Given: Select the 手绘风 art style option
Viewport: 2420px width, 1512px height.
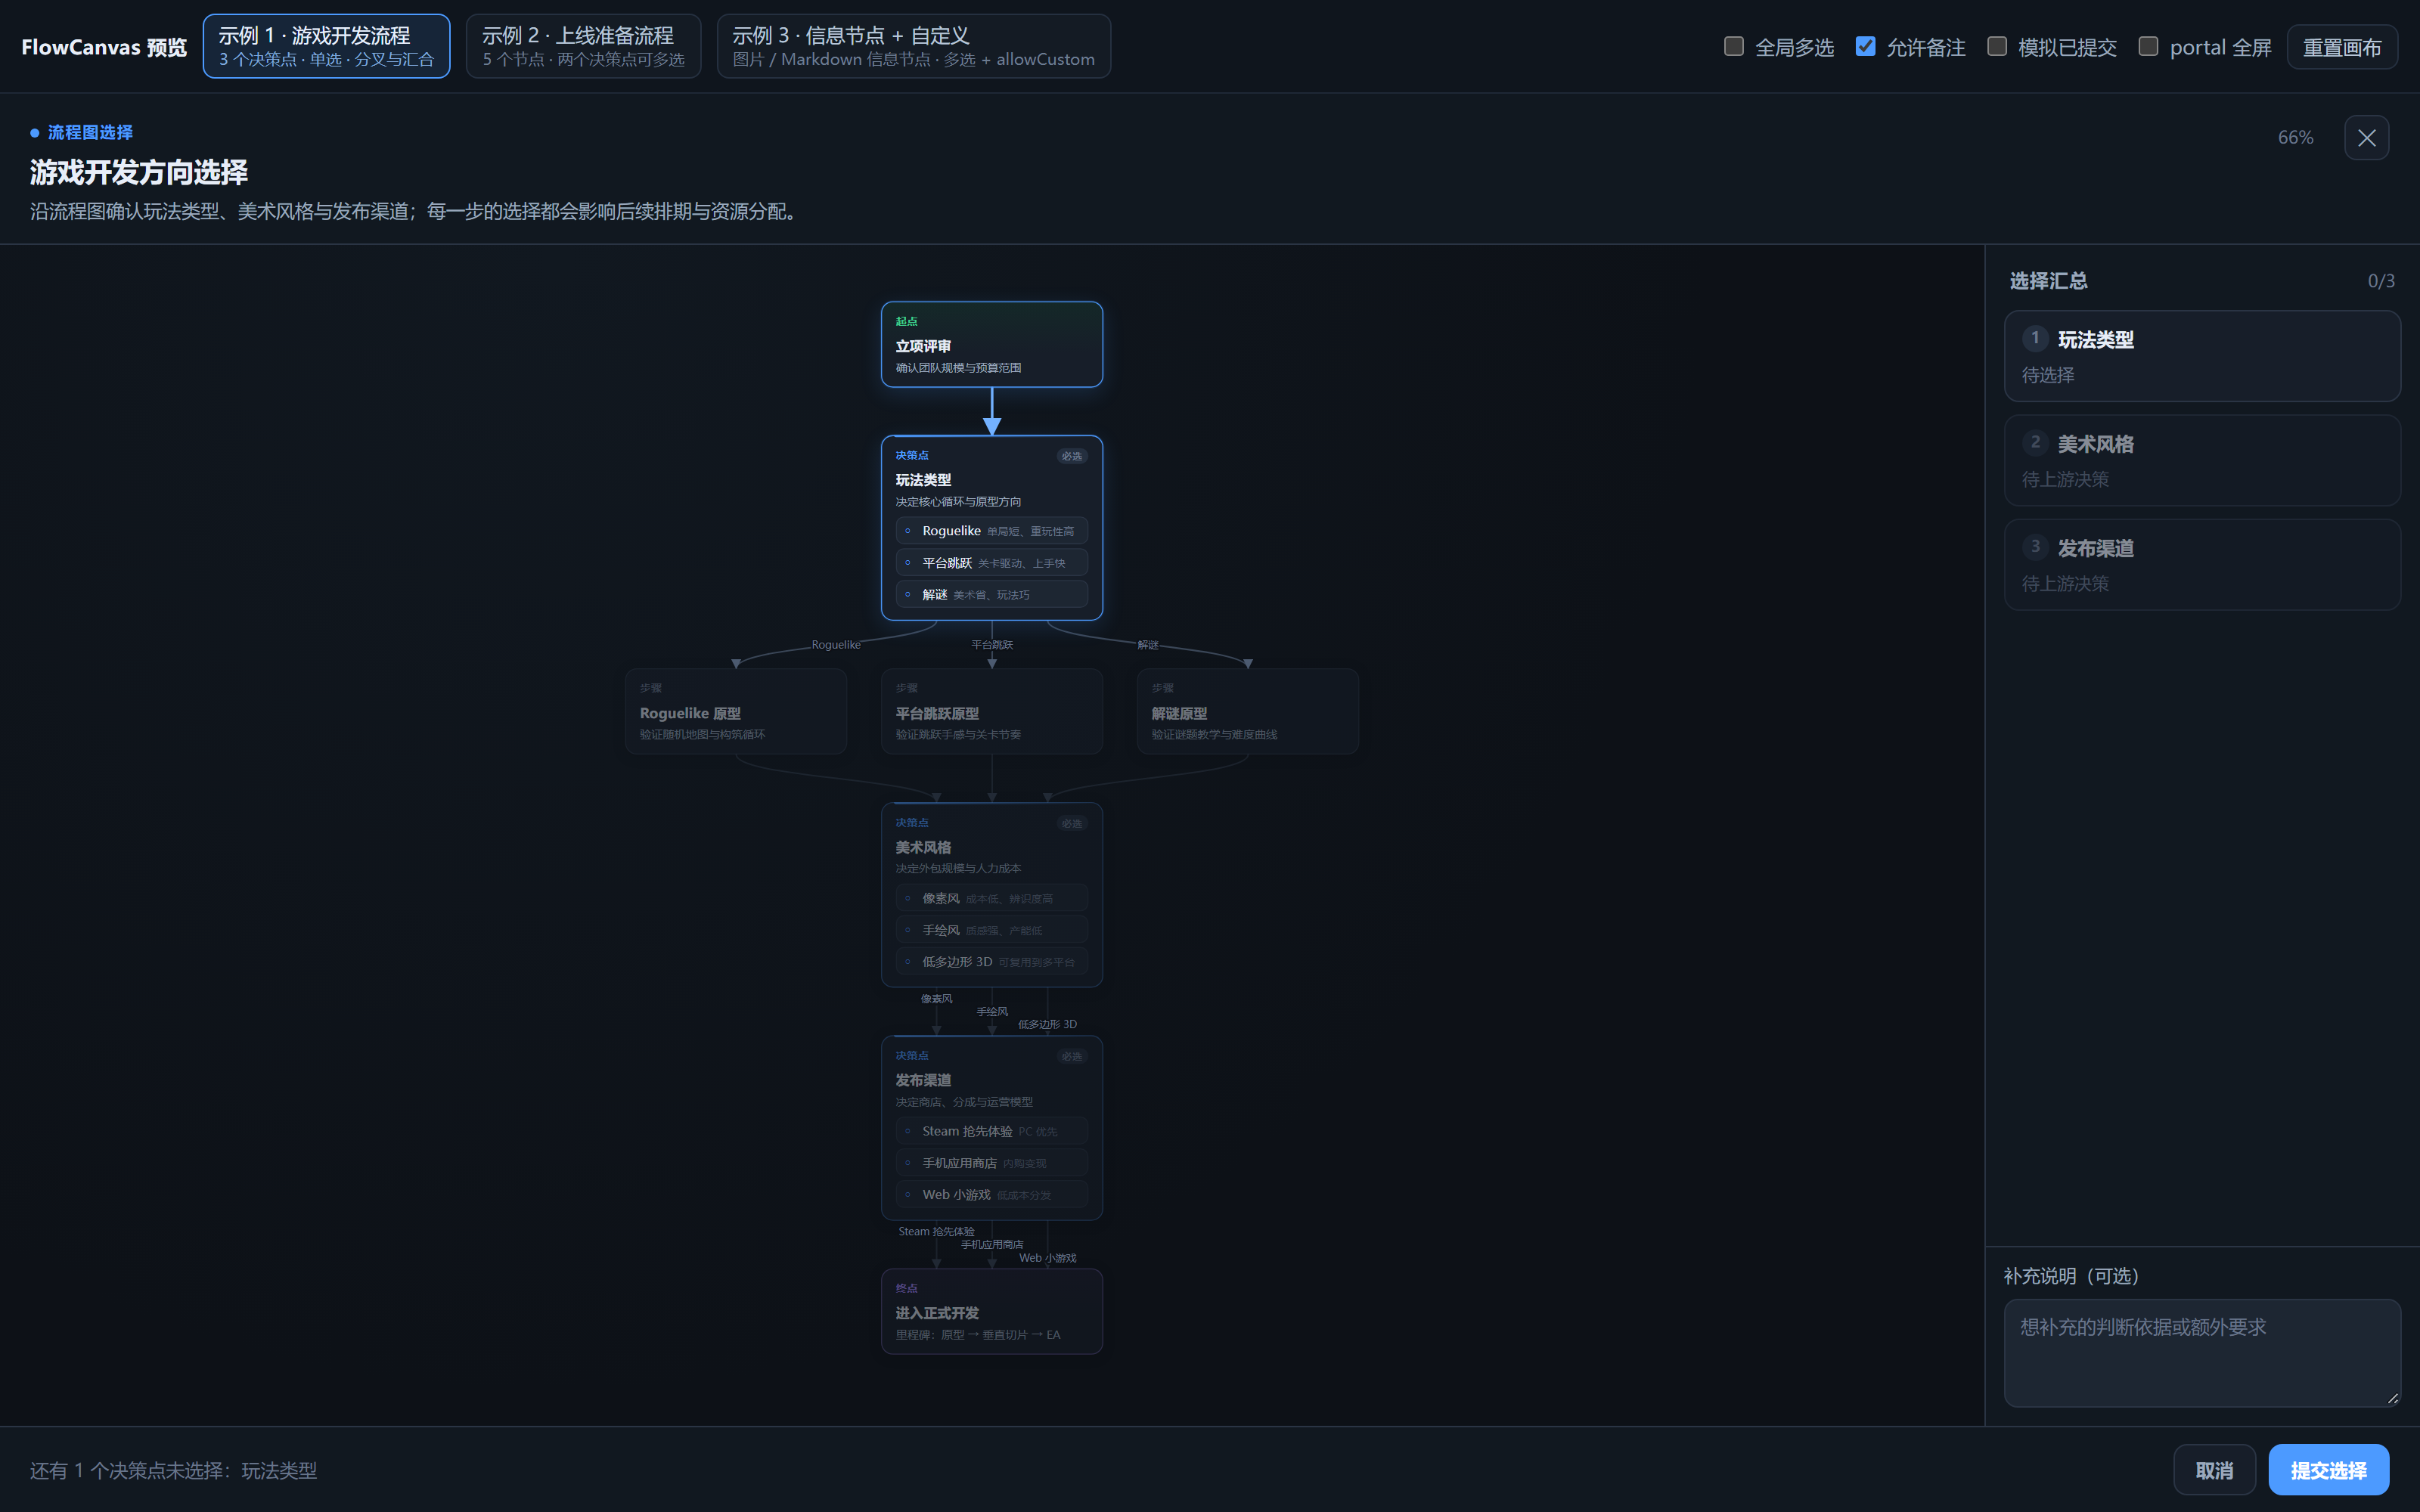Looking at the screenshot, I should 991,930.
